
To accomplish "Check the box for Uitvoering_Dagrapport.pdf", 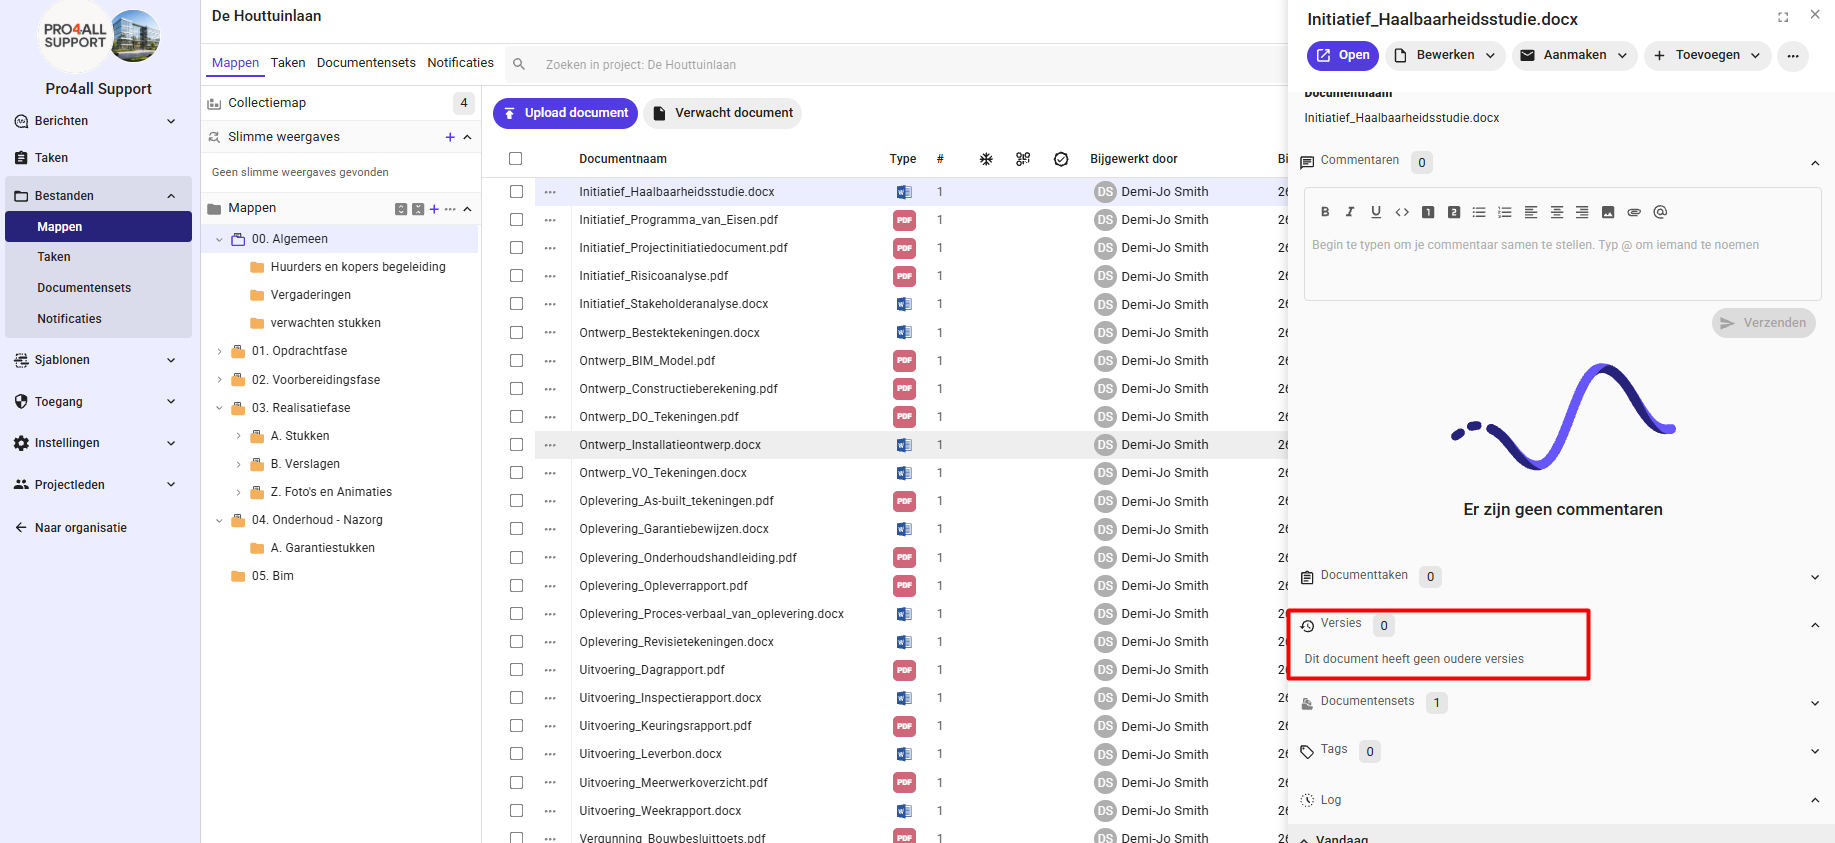I will 516,670.
